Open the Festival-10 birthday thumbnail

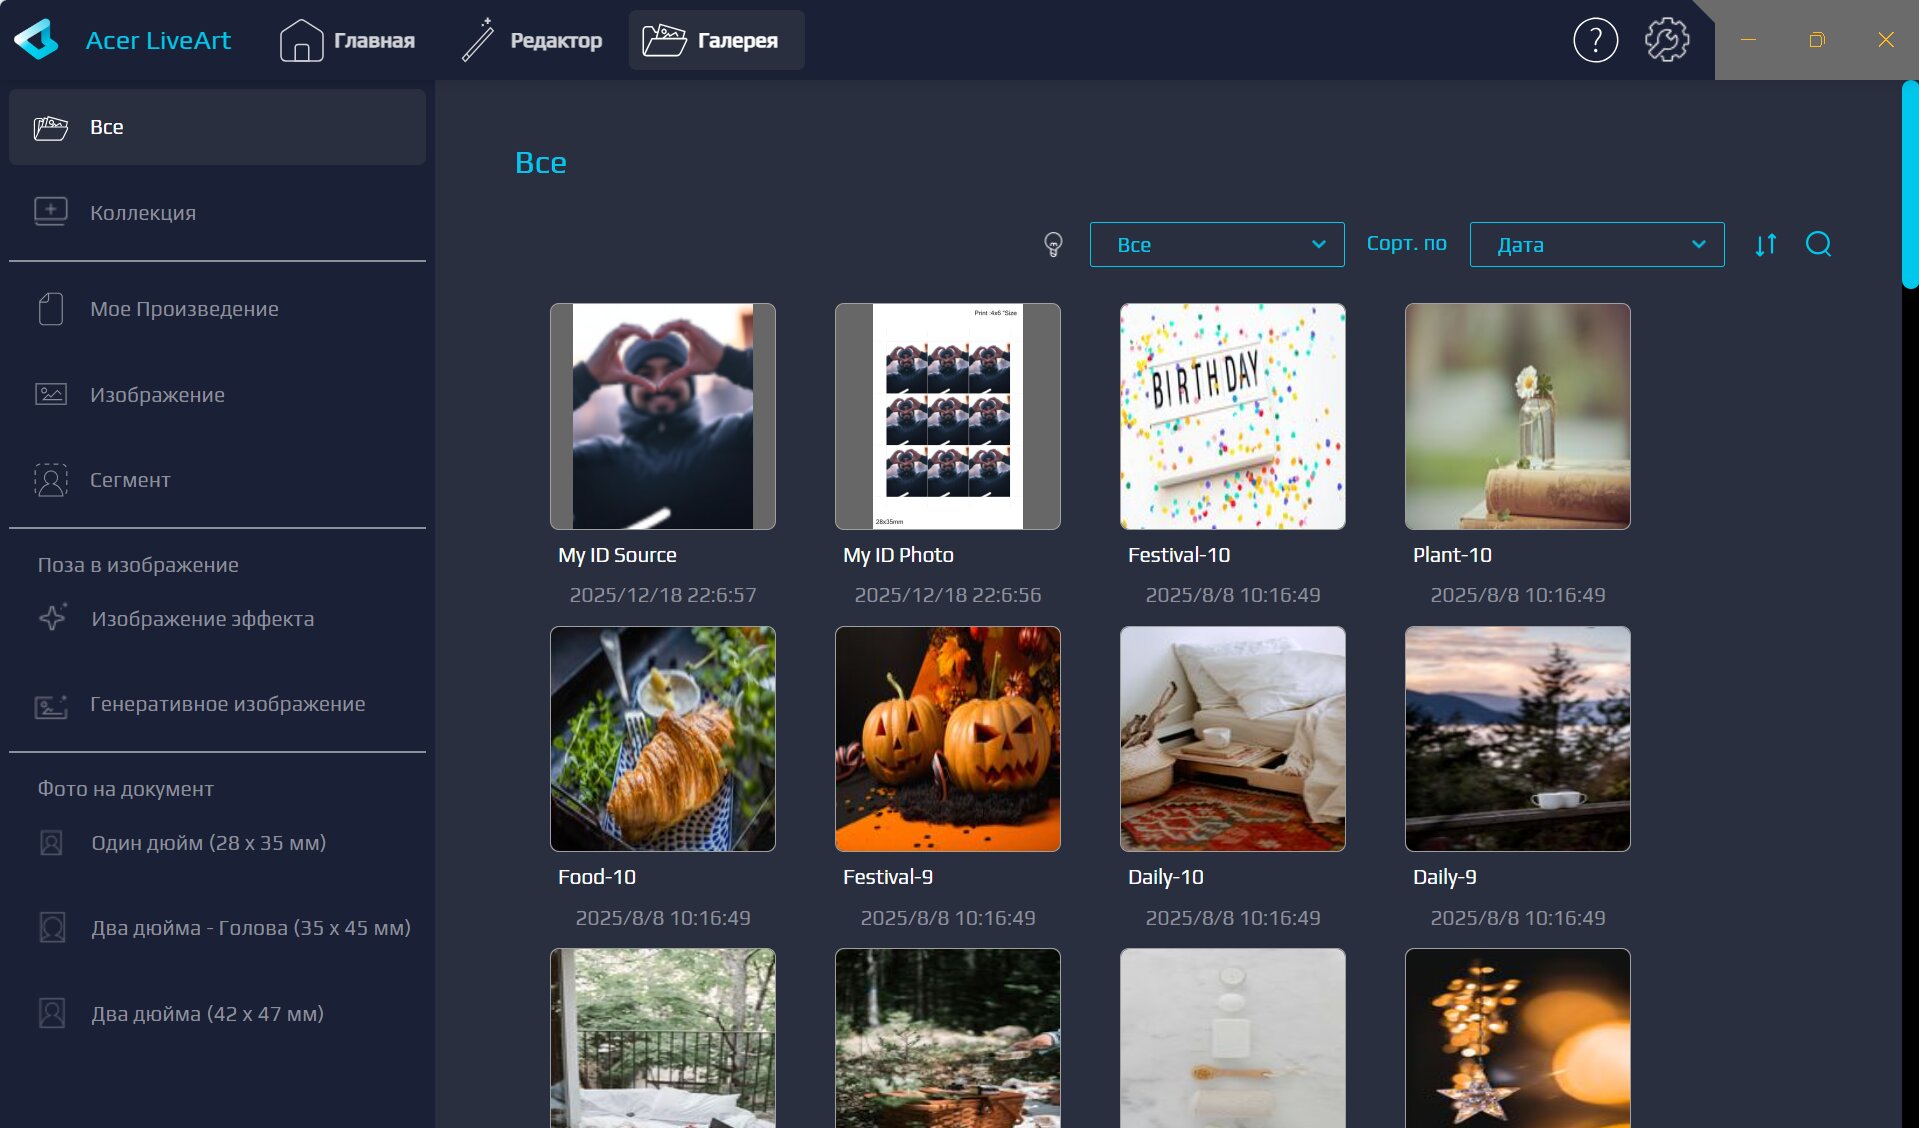coord(1232,417)
